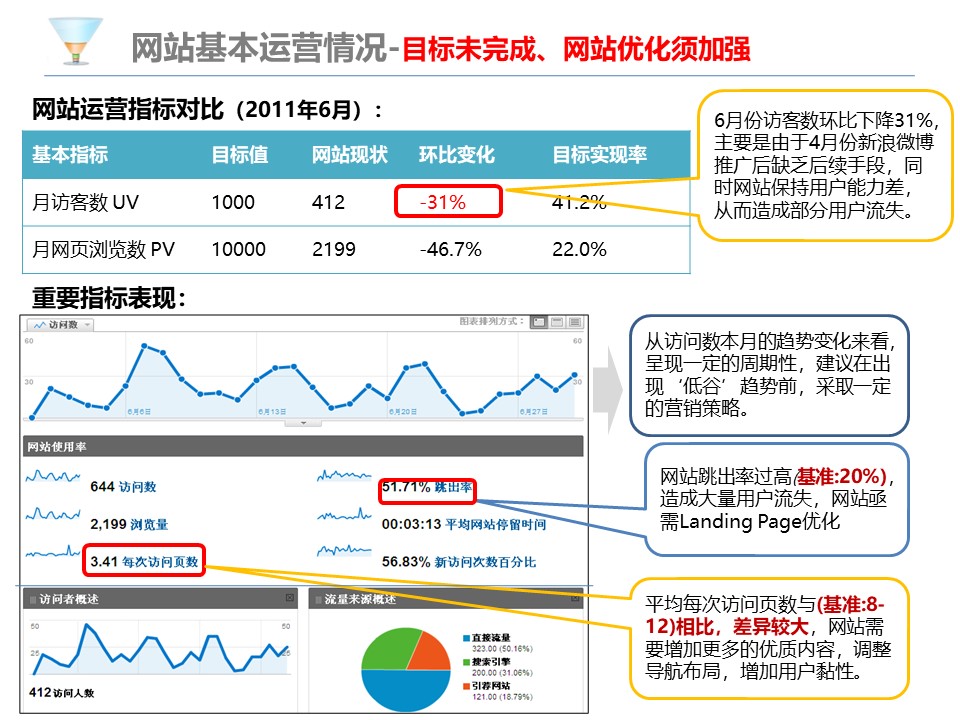Viewport: 960px width, 720px height.
Task: Click the 流量来源概述 widget title
Action: pyautogui.click(x=360, y=599)
